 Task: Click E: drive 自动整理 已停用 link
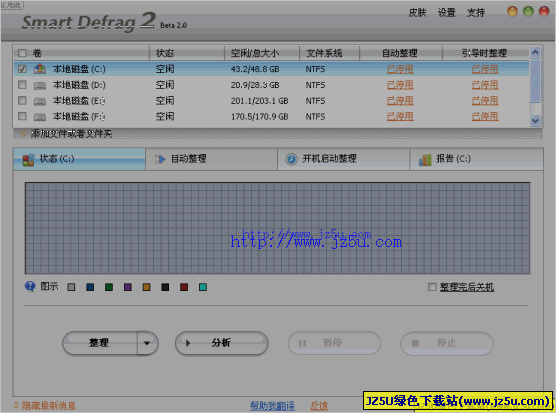pyautogui.click(x=400, y=101)
